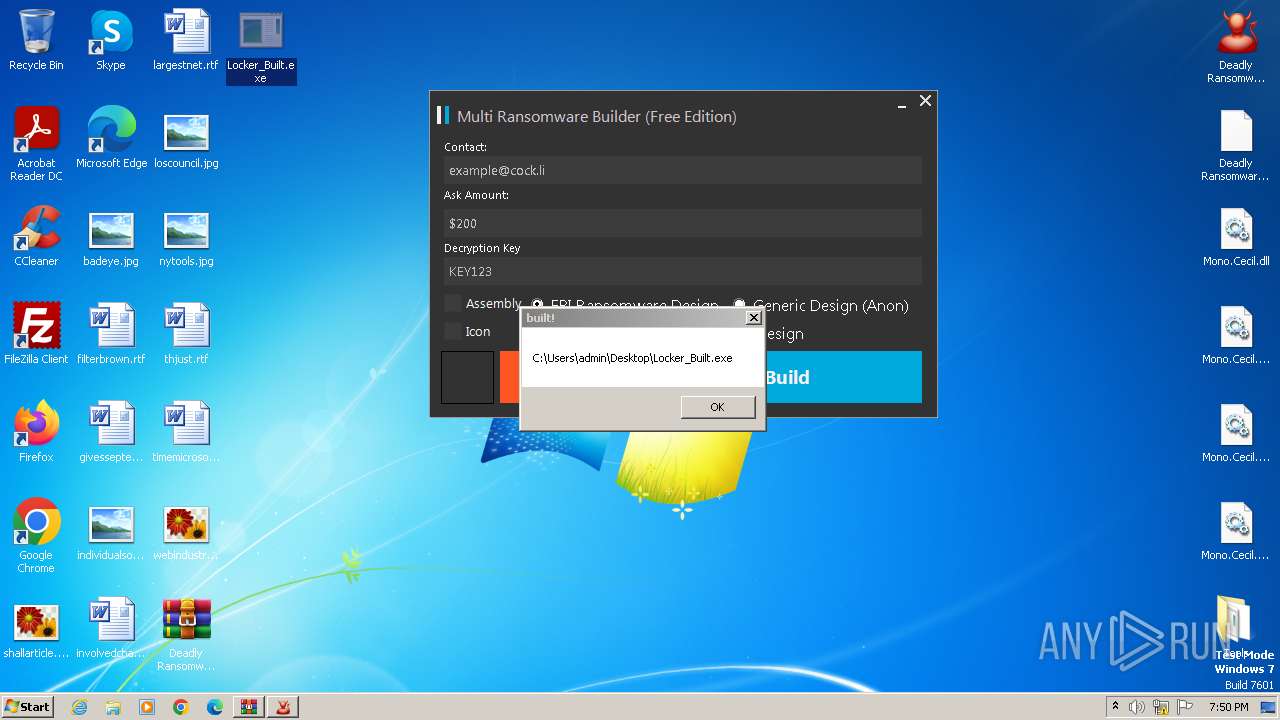Select the individualso... image file
This screenshot has width=1280, height=720.
coord(111,532)
